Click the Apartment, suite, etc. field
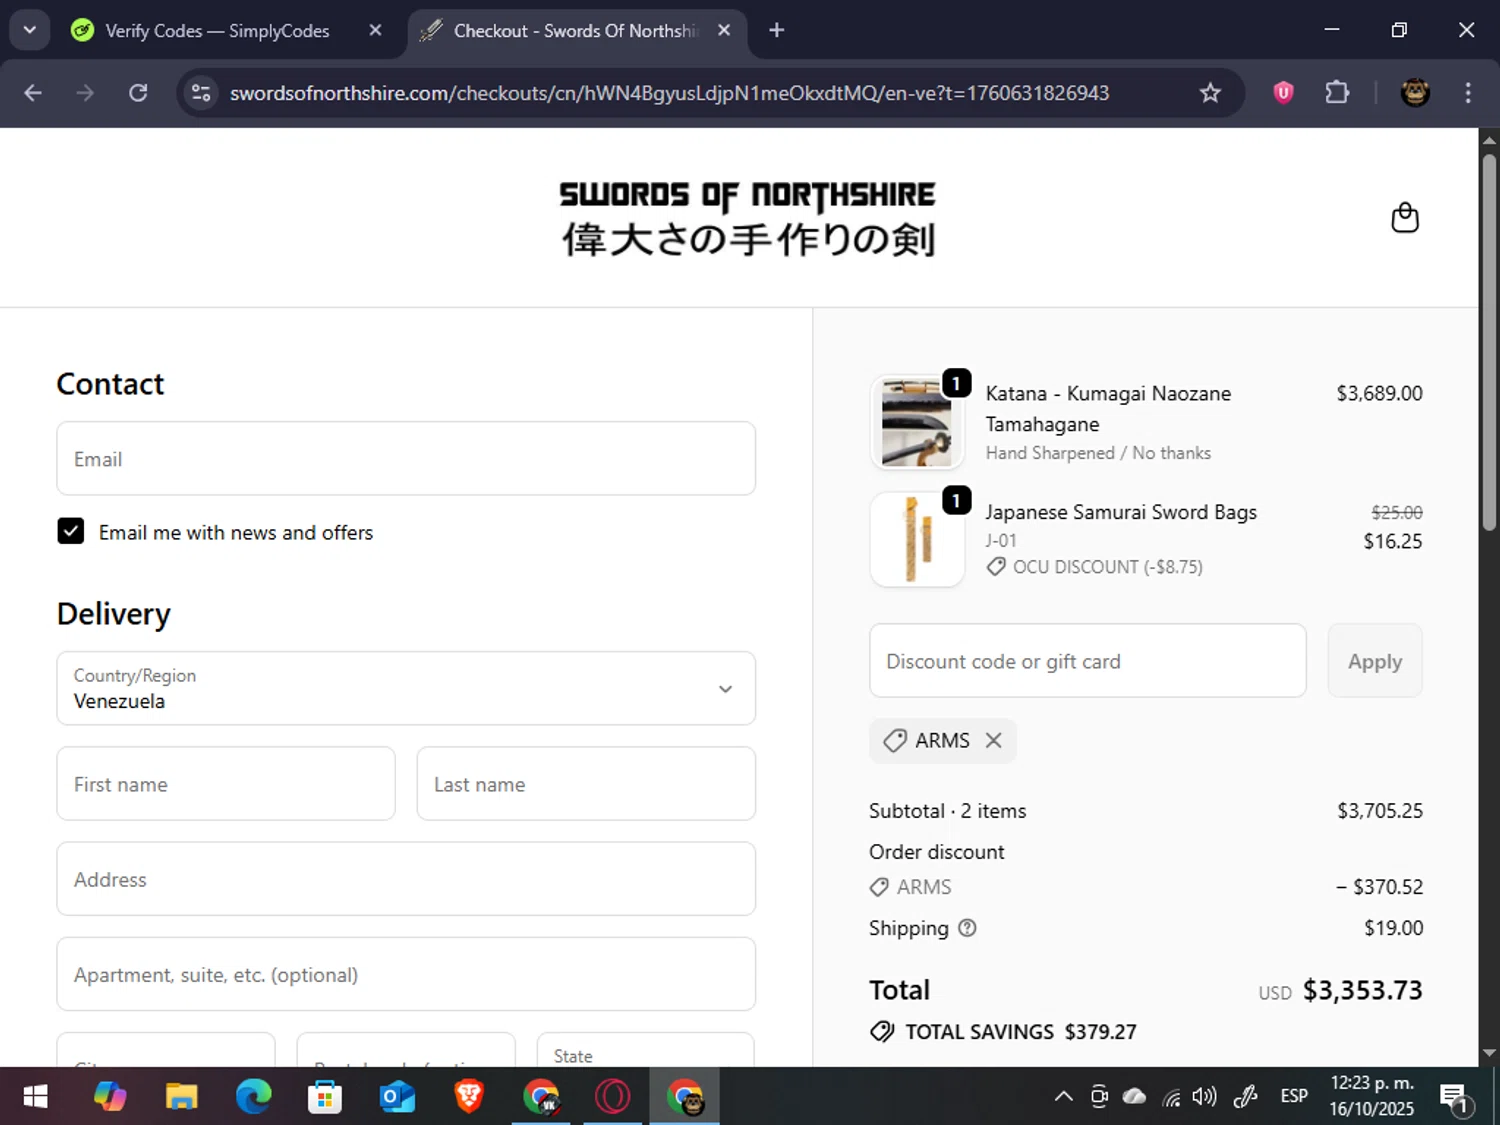 [x=406, y=974]
